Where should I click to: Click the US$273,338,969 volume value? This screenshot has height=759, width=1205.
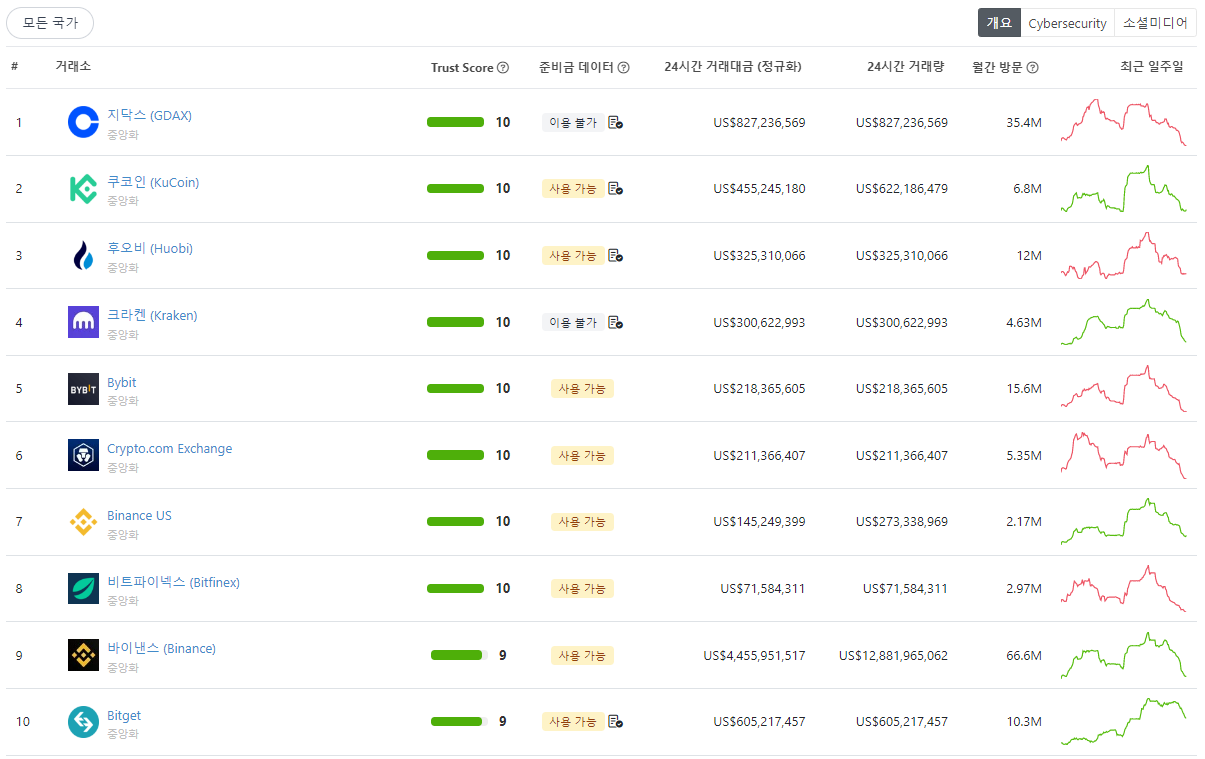(x=902, y=522)
